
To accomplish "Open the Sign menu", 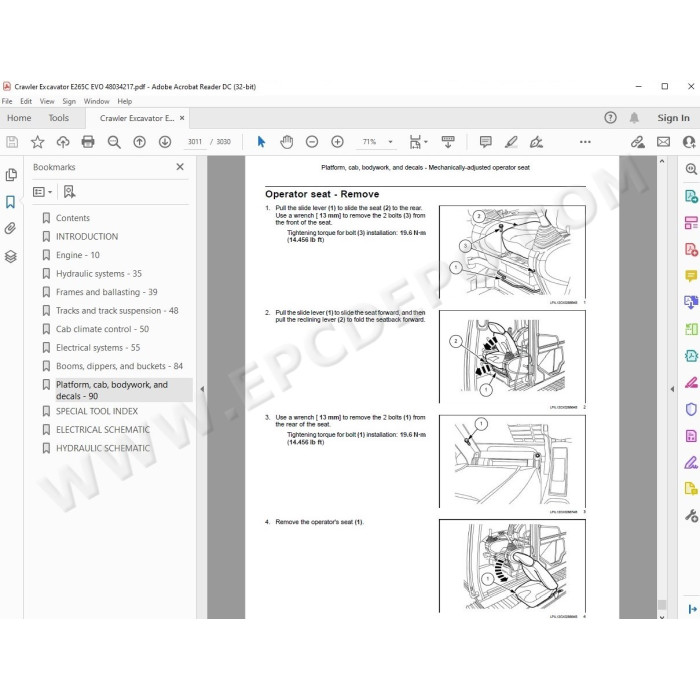I will [x=69, y=101].
